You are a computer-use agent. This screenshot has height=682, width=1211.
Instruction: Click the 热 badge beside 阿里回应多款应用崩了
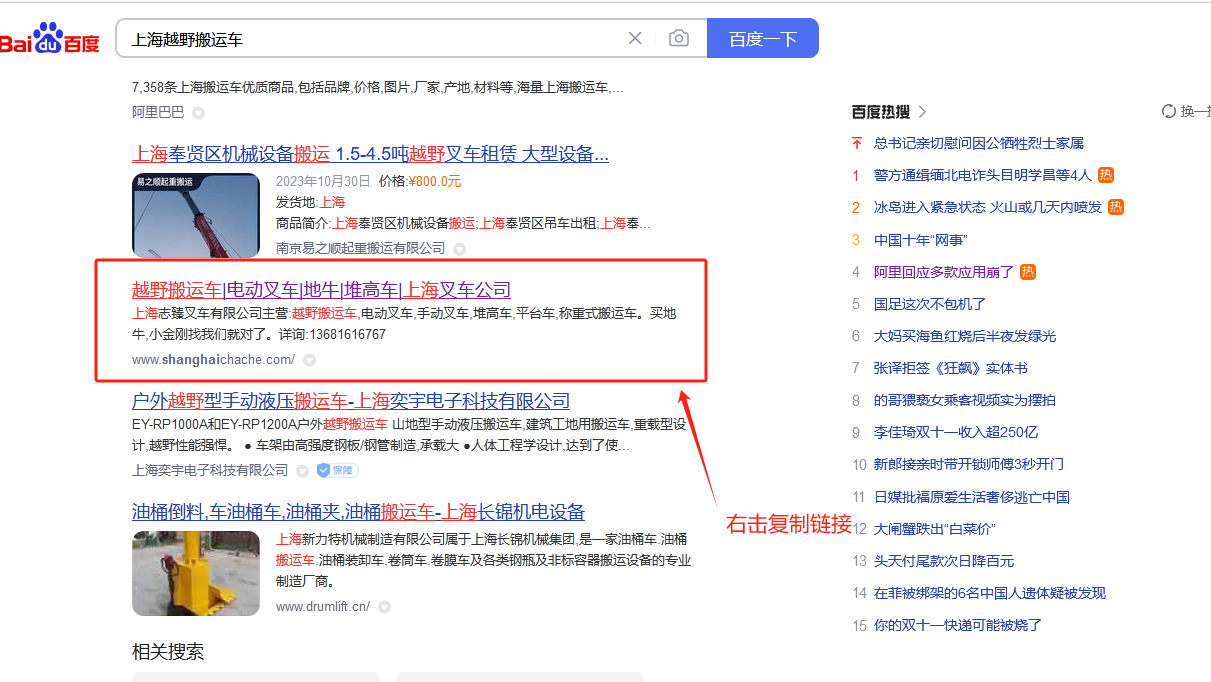point(1028,271)
